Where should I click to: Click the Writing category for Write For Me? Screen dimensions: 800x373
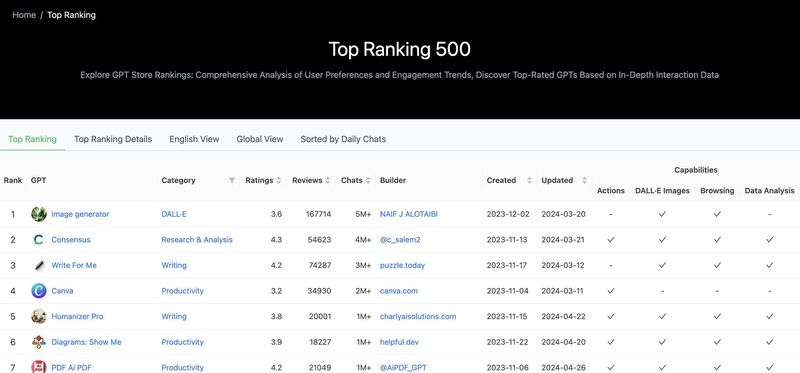click(174, 265)
